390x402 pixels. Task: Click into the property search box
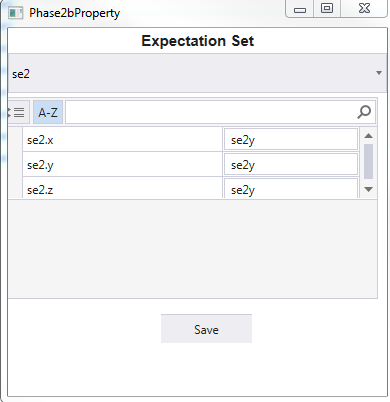[220, 112]
